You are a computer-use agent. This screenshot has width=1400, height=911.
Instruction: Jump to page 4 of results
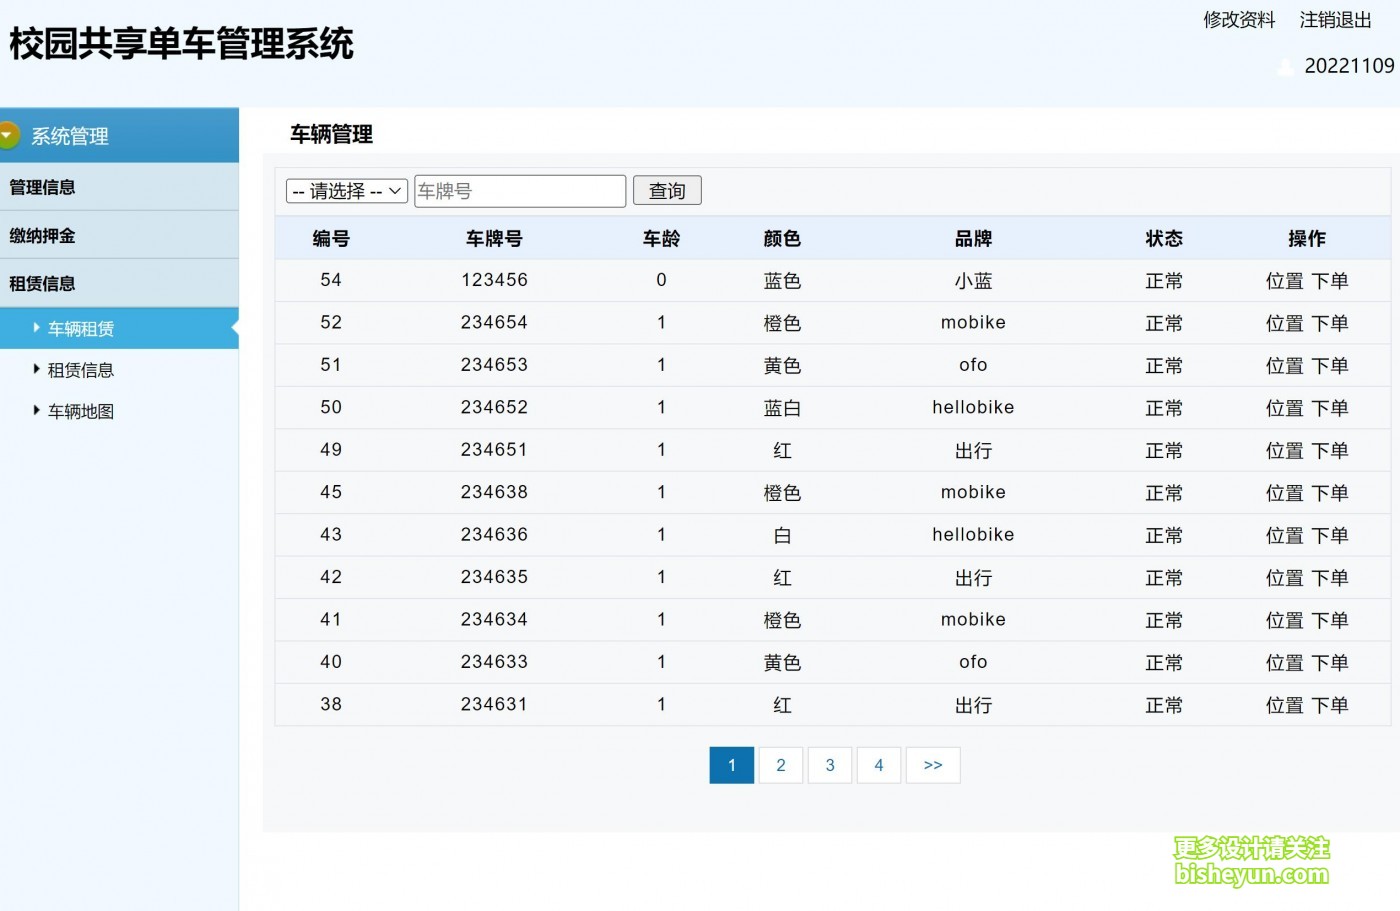pyautogui.click(x=879, y=765)
